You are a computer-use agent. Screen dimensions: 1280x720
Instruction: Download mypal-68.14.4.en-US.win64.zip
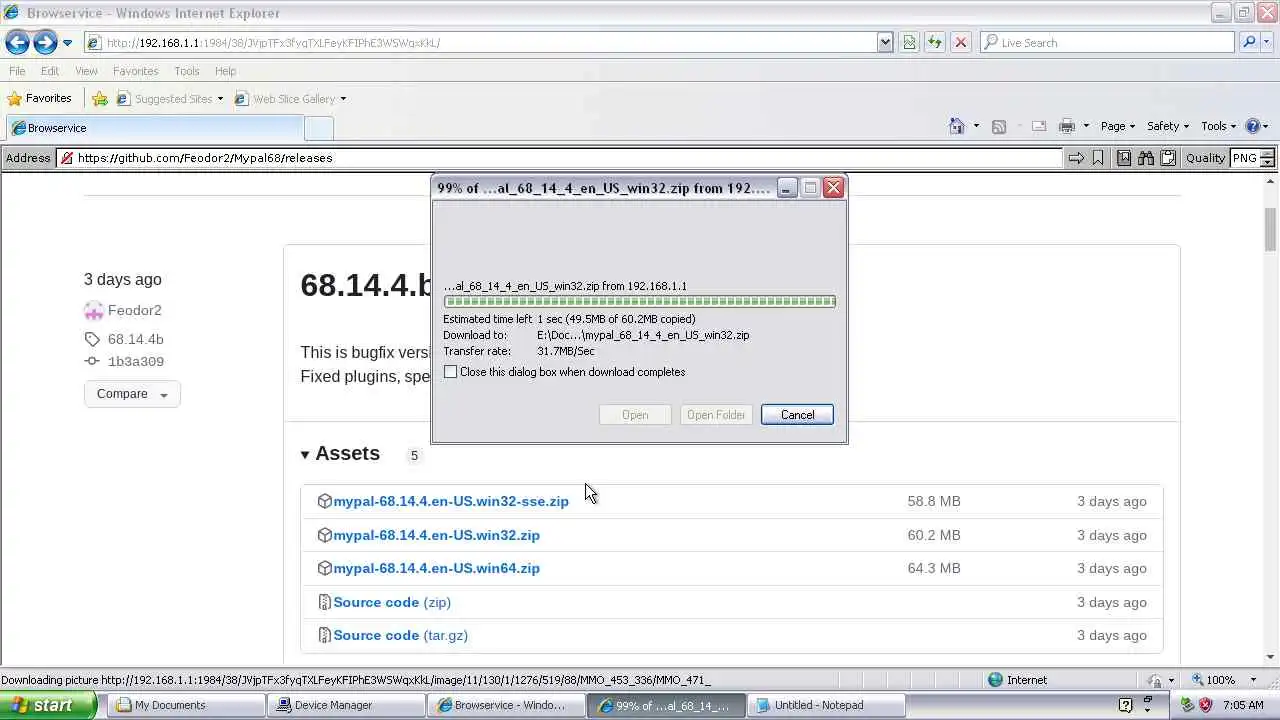436,568
